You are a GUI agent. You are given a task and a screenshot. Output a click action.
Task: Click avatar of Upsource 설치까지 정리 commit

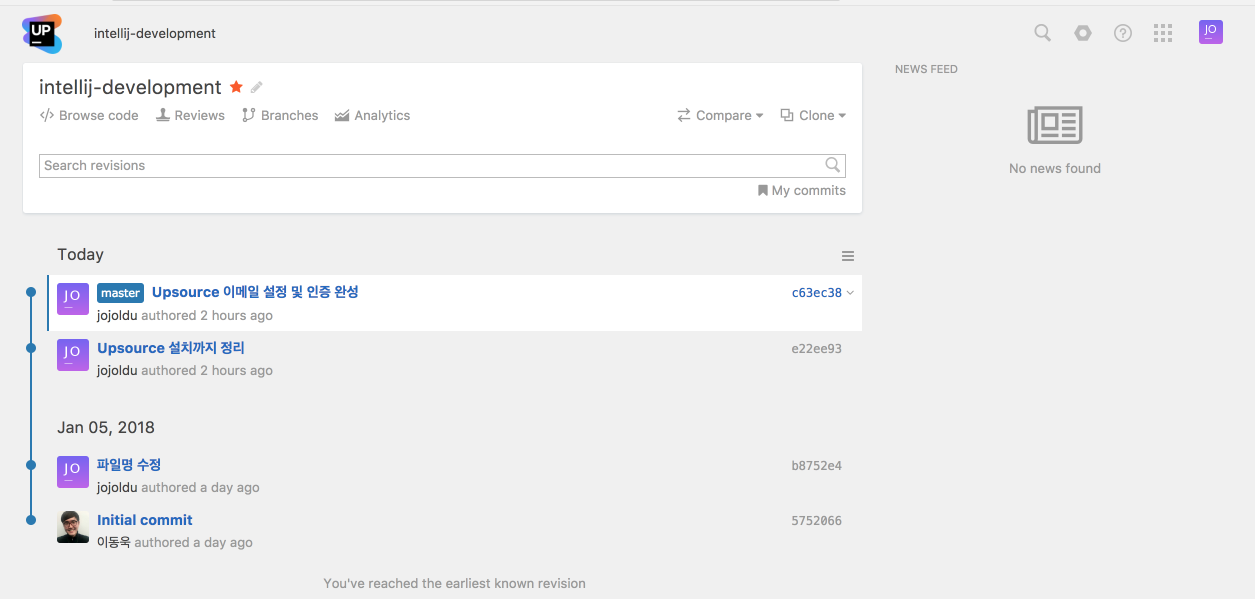coord(73,355)
